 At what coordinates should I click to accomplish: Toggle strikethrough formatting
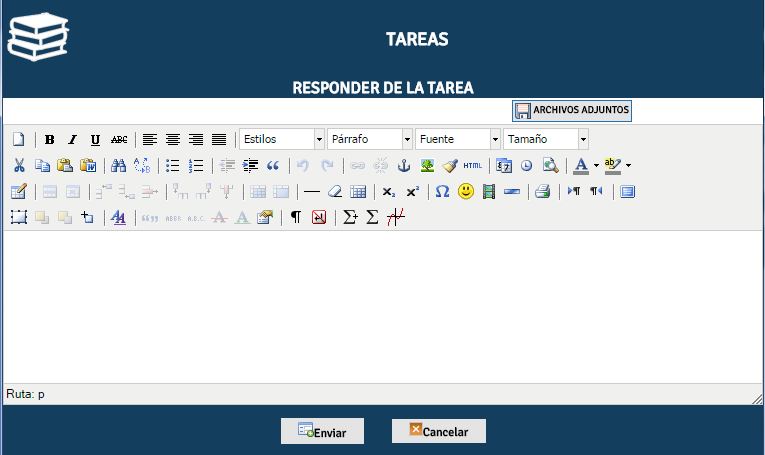tap(119, 139)
